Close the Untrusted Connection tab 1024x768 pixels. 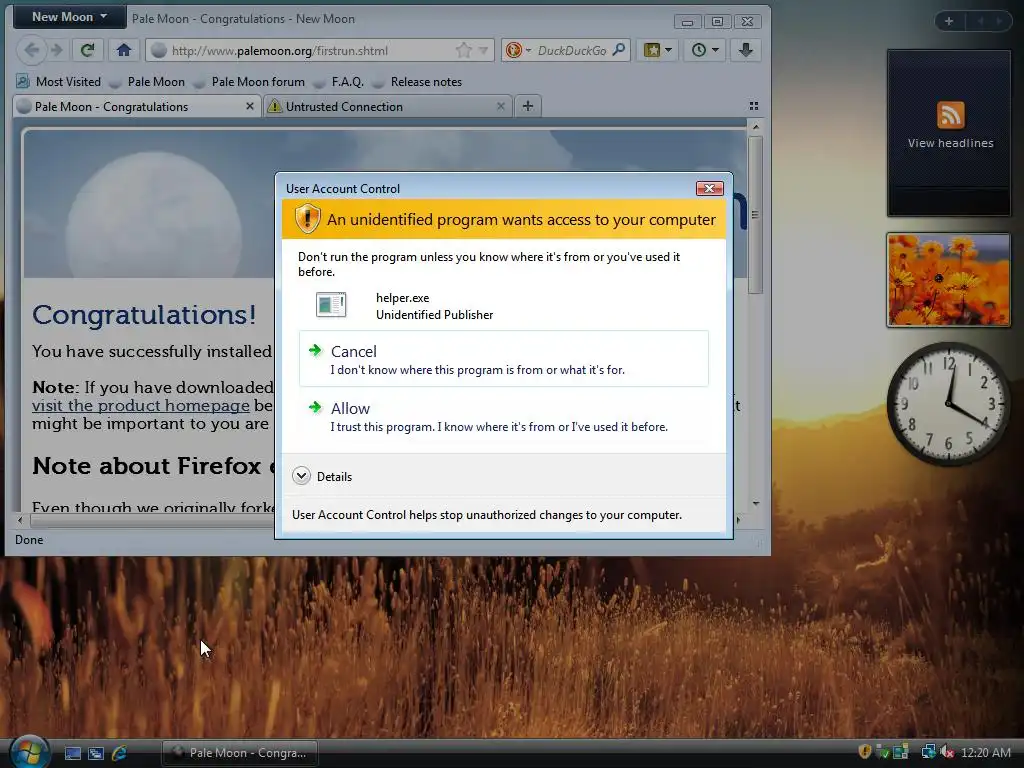[x=500, y=106]
